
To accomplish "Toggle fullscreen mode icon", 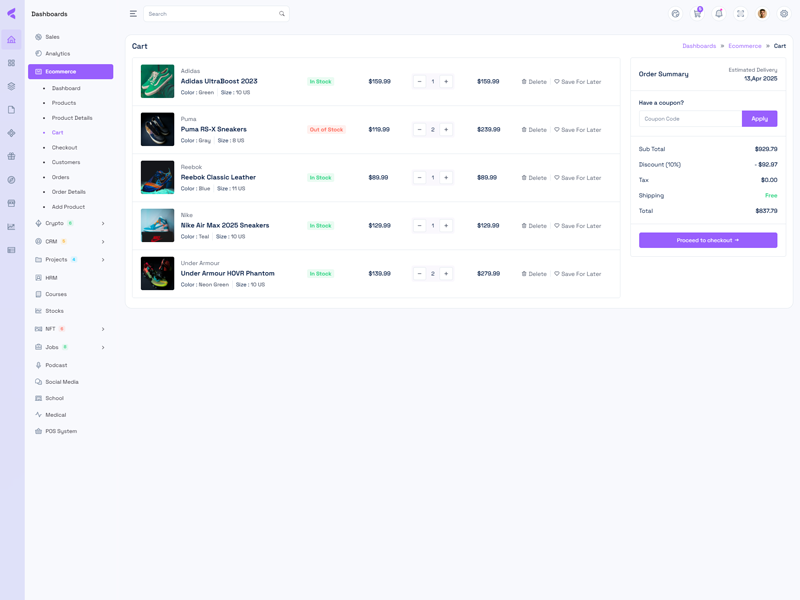I will [740, 14].
